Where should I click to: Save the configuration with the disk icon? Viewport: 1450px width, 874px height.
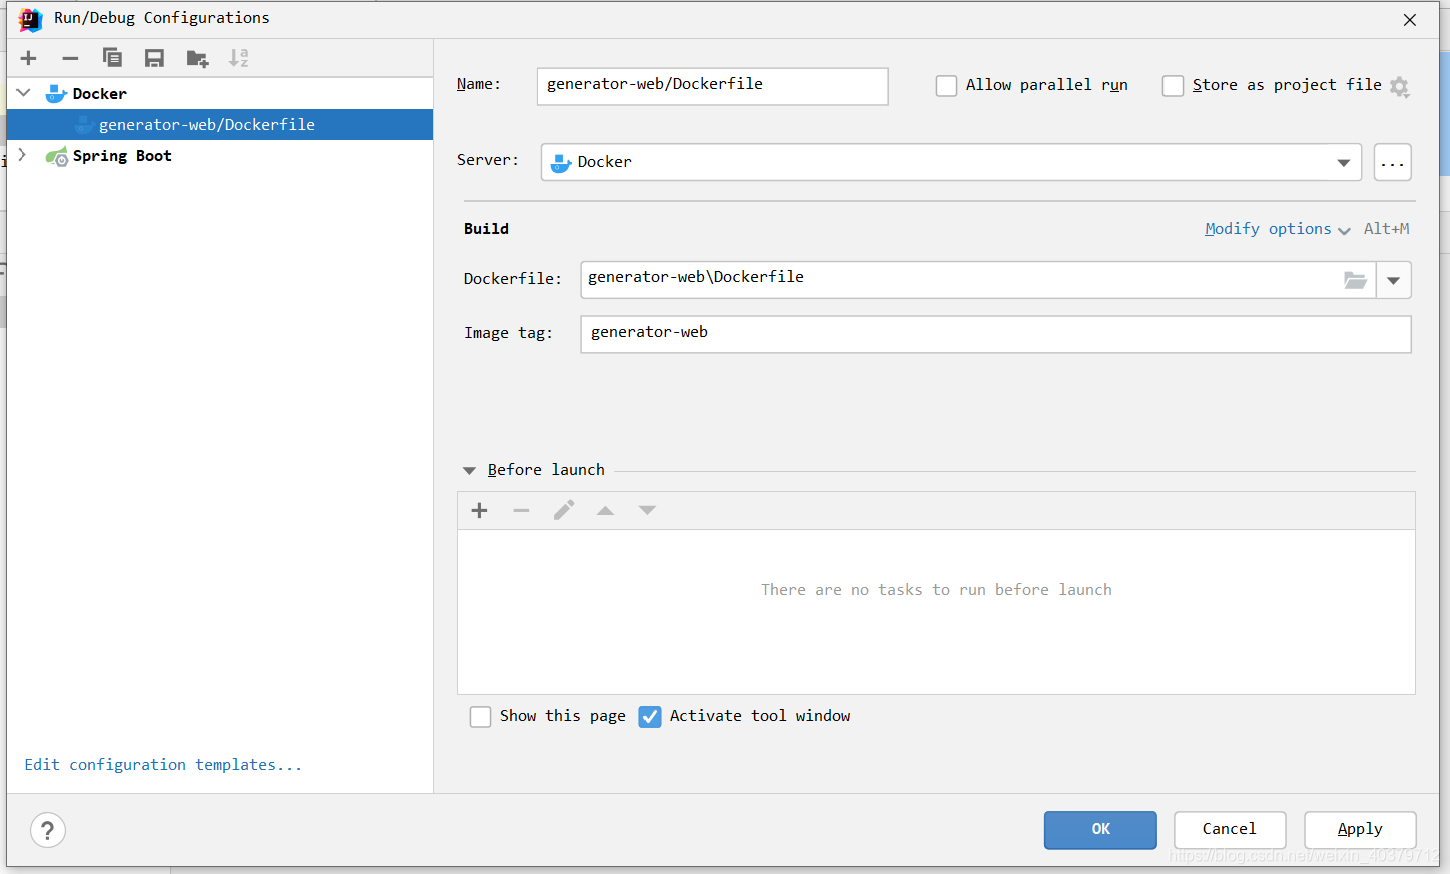pos(154,58)
